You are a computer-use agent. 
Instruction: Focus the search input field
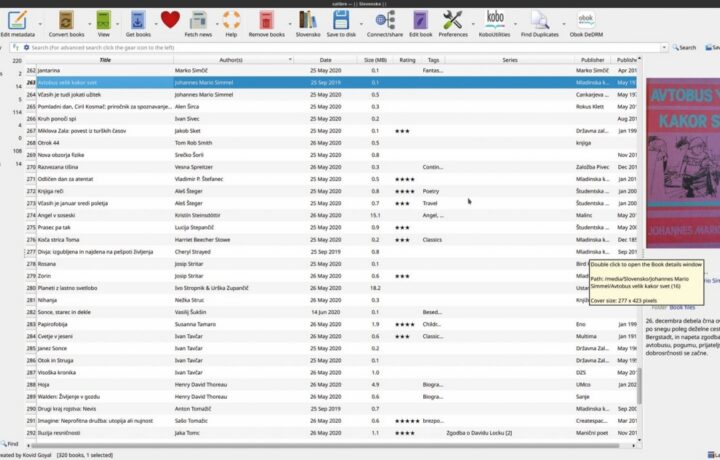point(344,48)
